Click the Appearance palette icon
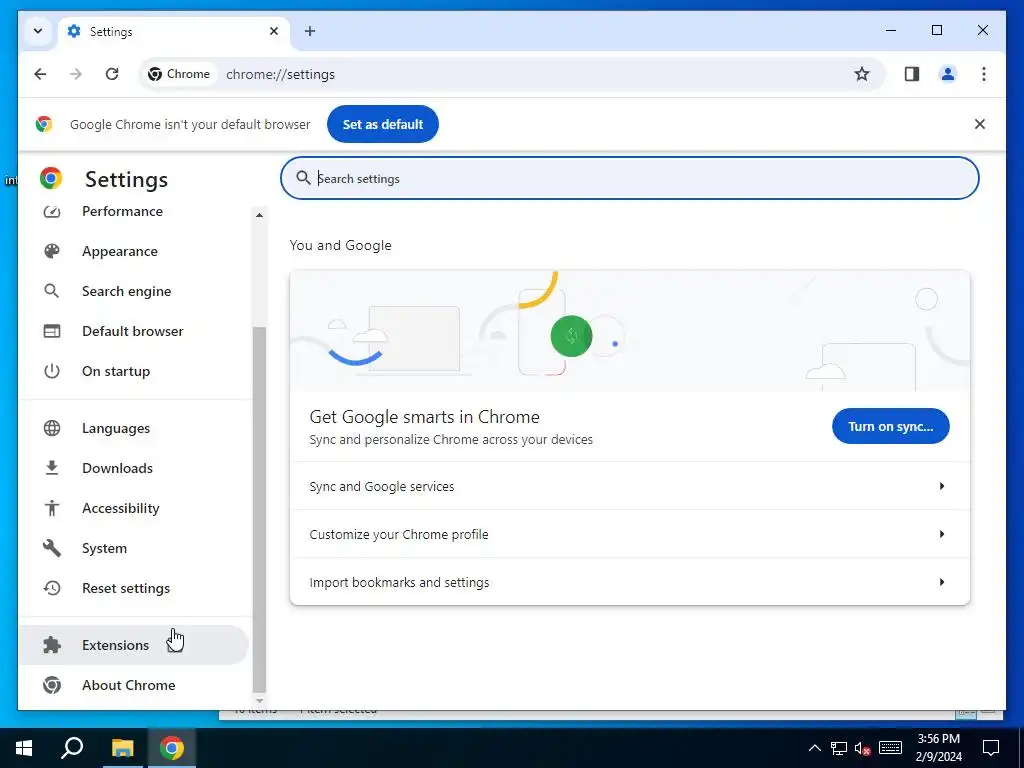Image resolution: width=1024 pixels, height=768 pixels. click(x=52, y=251)
